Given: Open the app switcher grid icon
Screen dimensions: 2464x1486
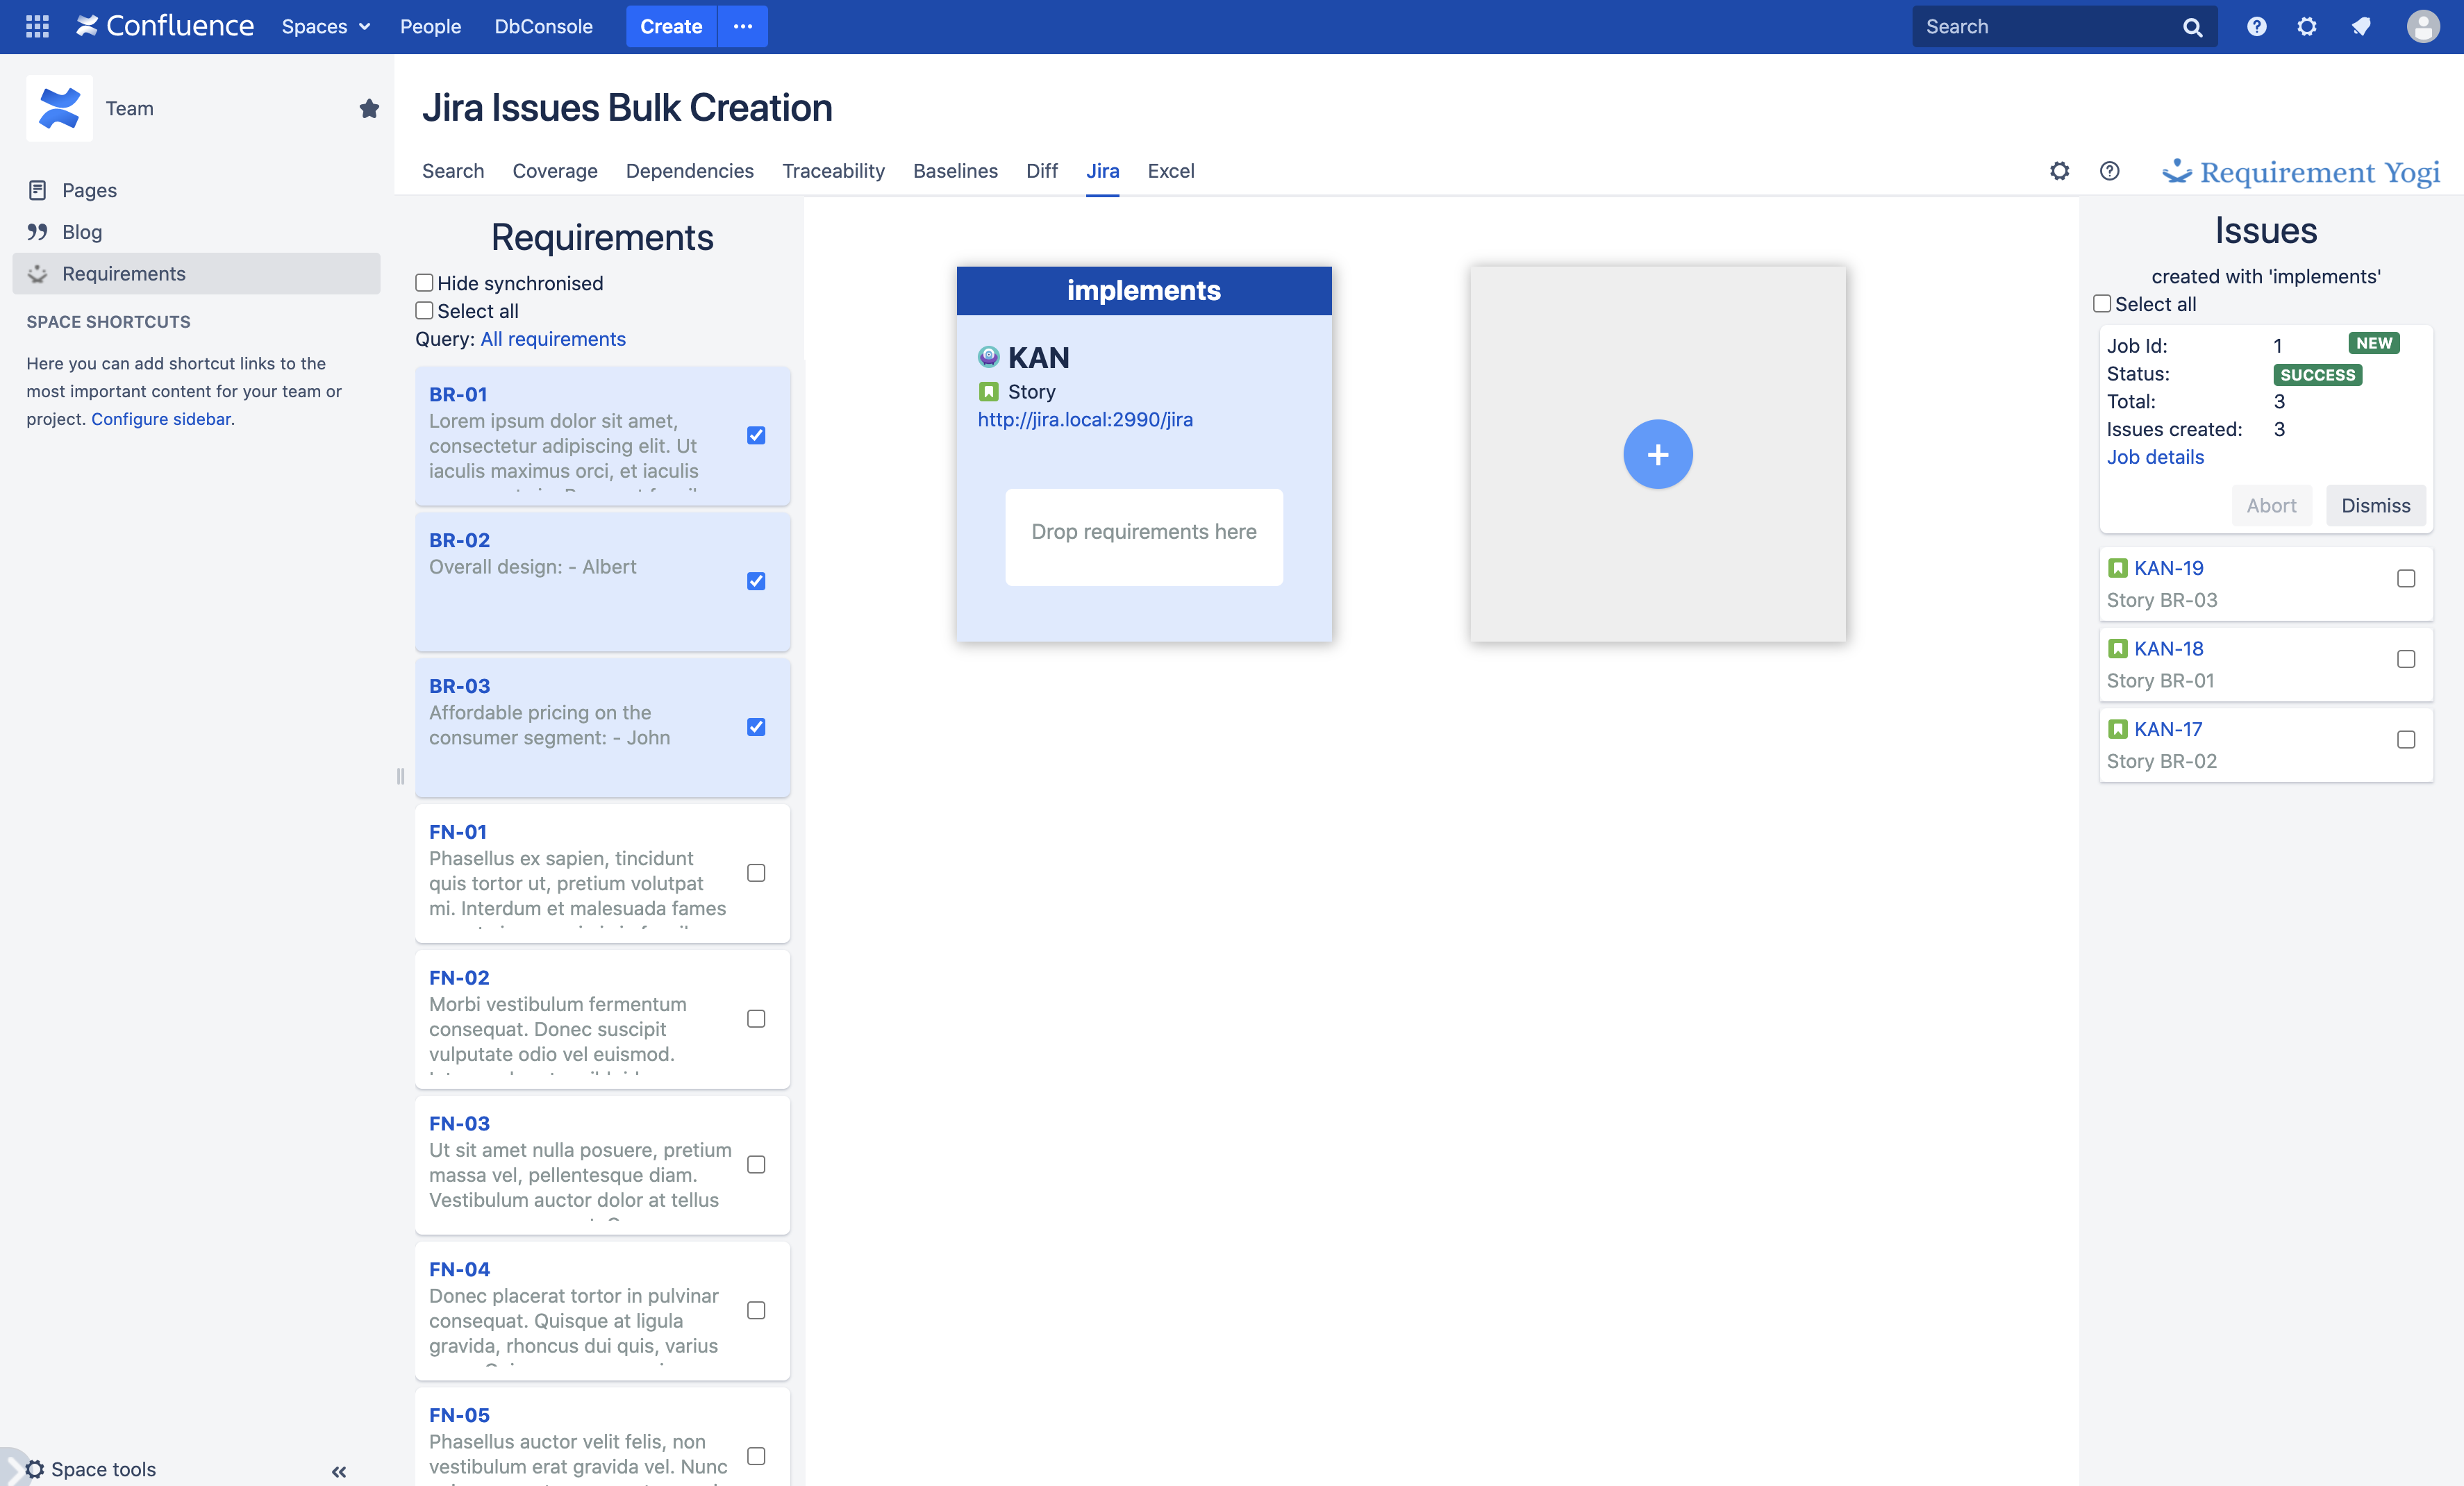Looking at the screenshot, I should (37, 27).
